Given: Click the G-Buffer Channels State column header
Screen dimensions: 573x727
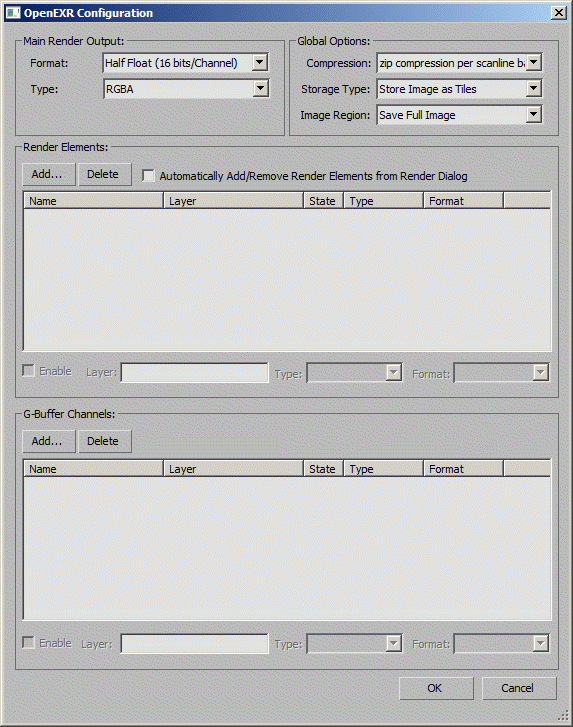Looking at the screenshot, I should (x=323, y=469).
